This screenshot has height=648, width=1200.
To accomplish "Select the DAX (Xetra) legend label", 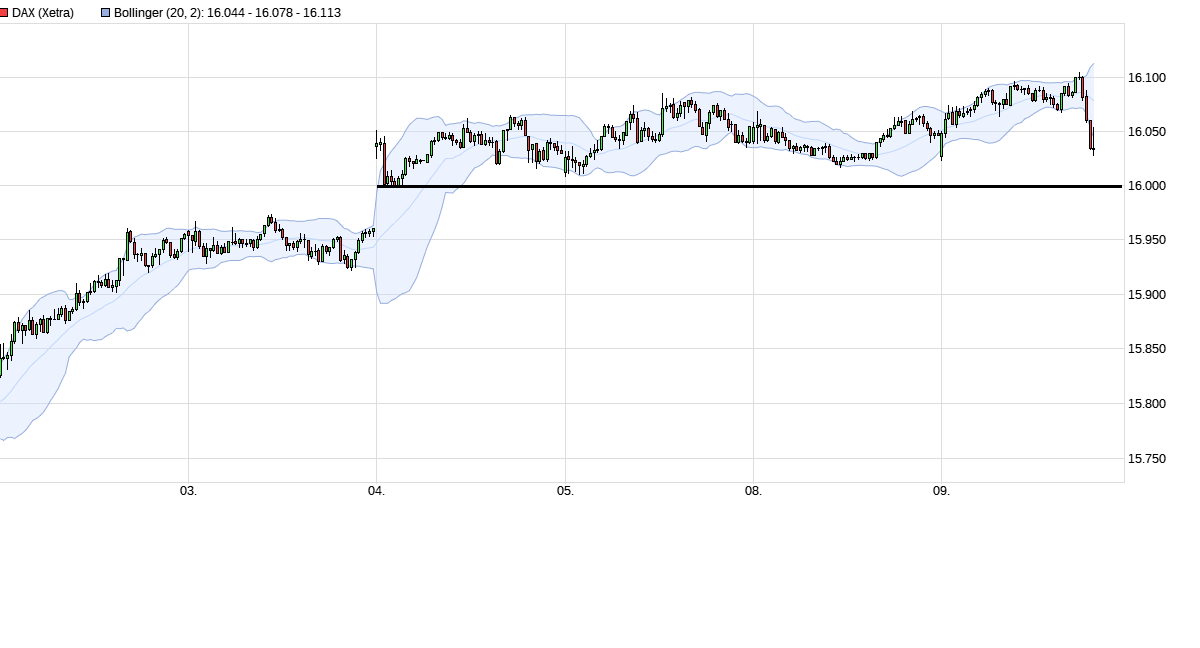I will 43,13.
